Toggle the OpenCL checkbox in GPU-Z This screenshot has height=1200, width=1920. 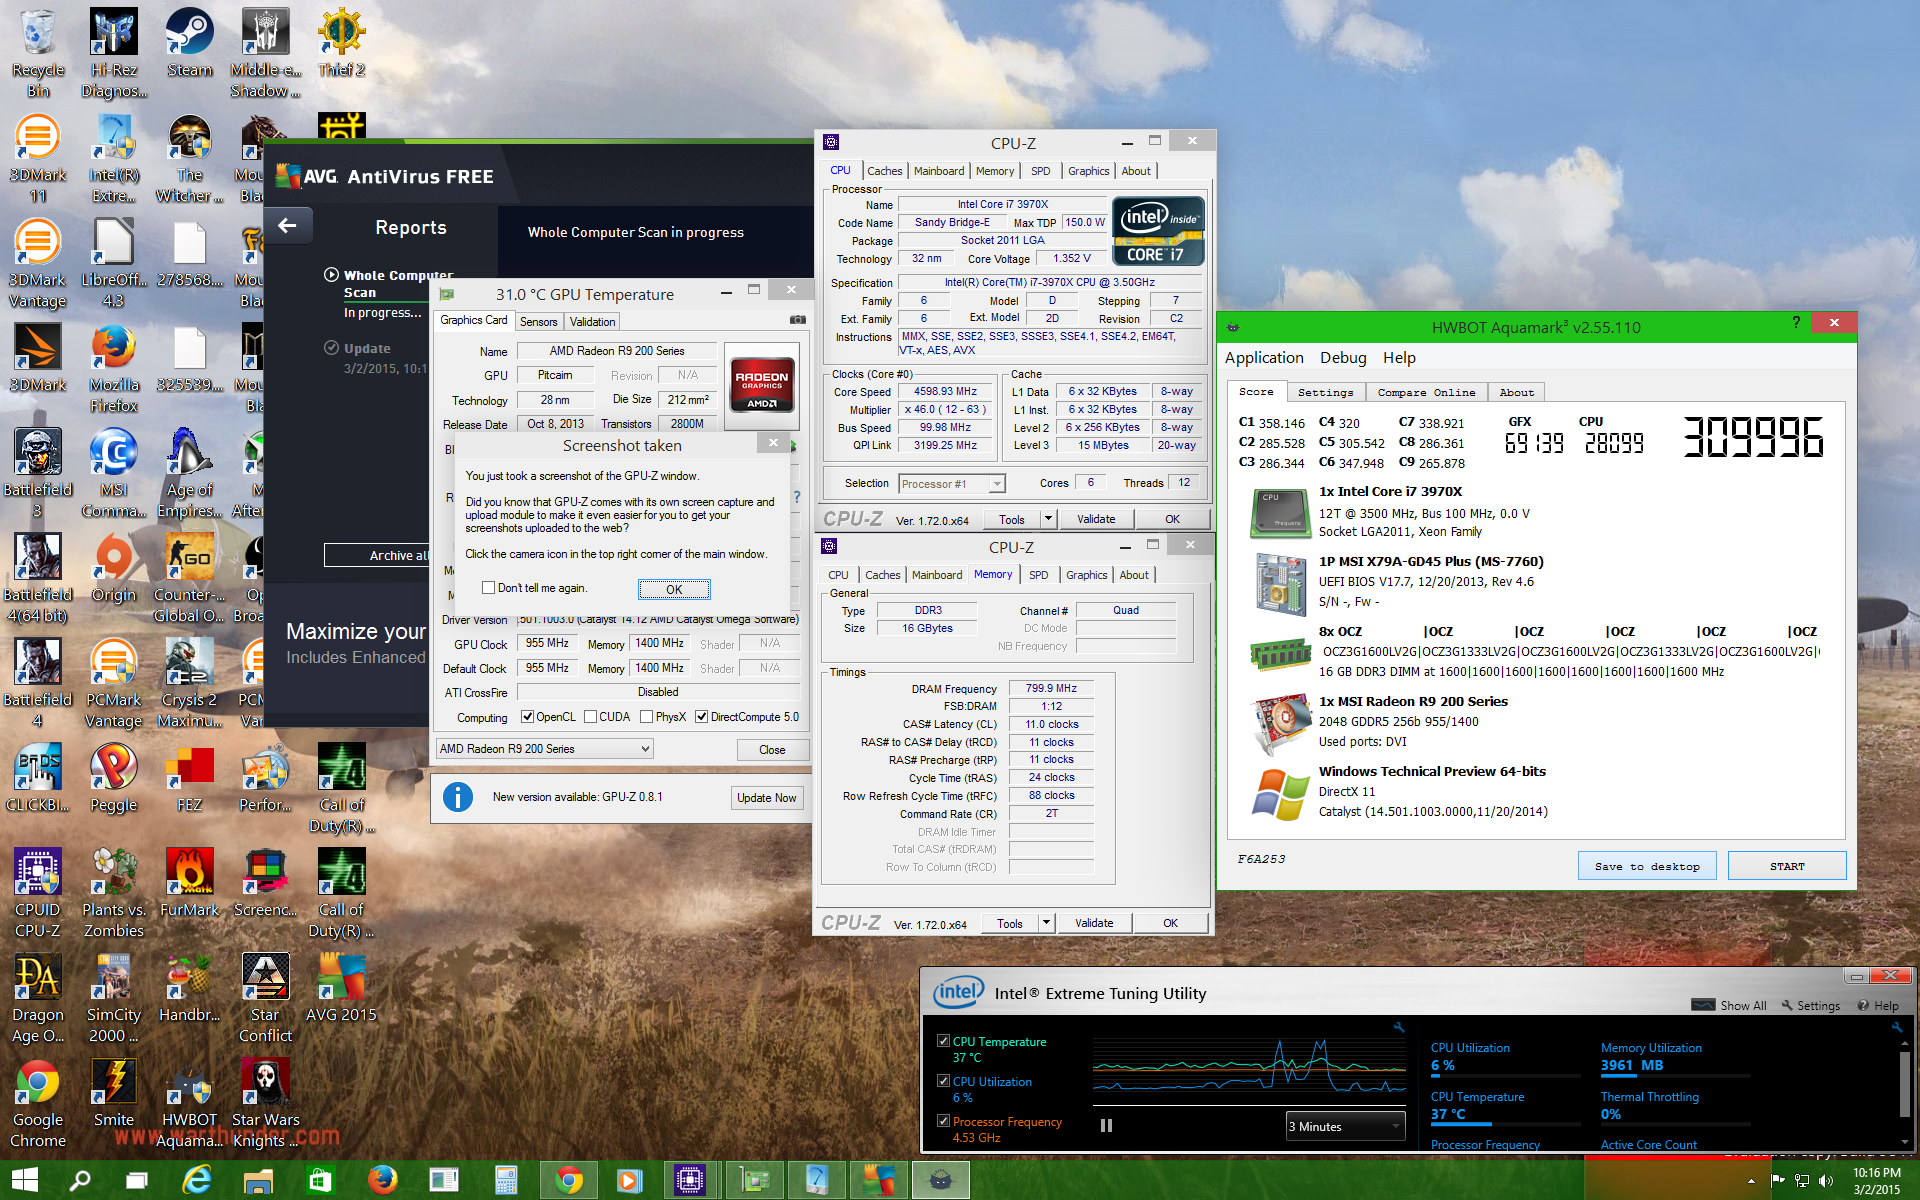click(527, 717)
